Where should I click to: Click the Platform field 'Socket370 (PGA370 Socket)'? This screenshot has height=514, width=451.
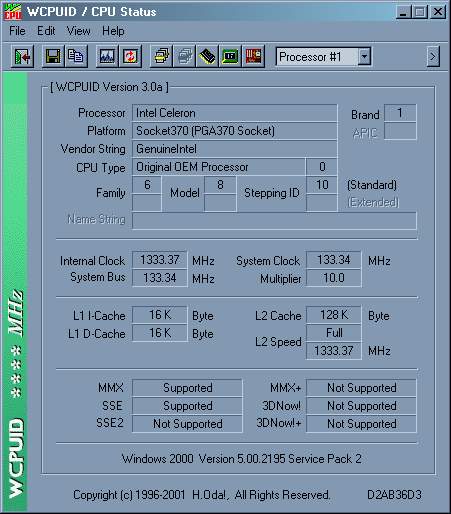coord(235,131)
